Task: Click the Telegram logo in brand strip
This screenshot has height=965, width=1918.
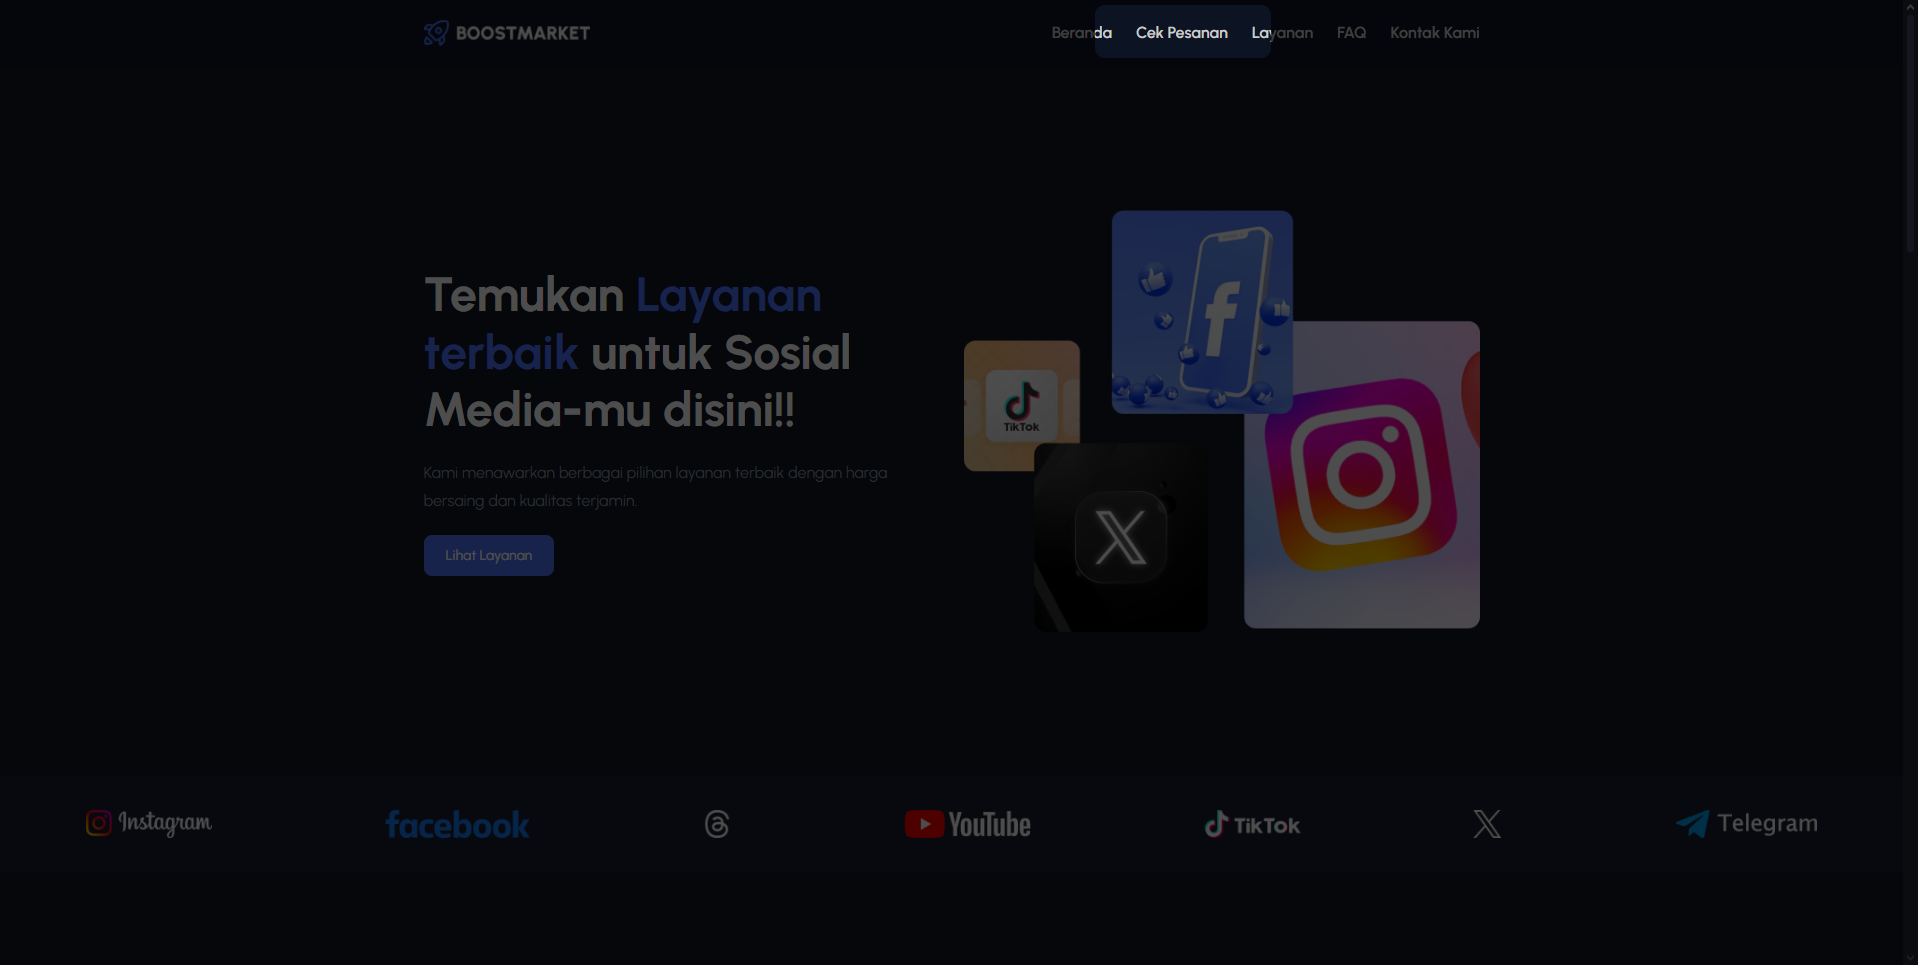Action: 1746,824
